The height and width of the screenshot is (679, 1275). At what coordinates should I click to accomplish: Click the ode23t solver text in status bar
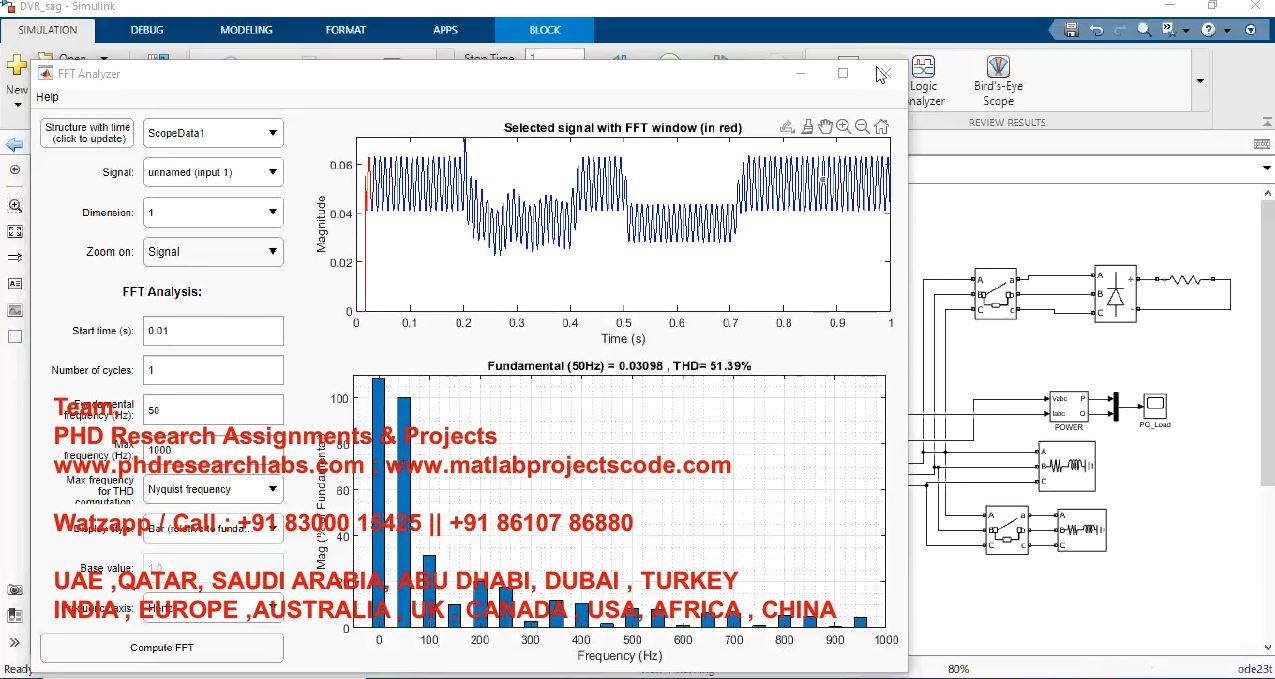coord(1255,669)
